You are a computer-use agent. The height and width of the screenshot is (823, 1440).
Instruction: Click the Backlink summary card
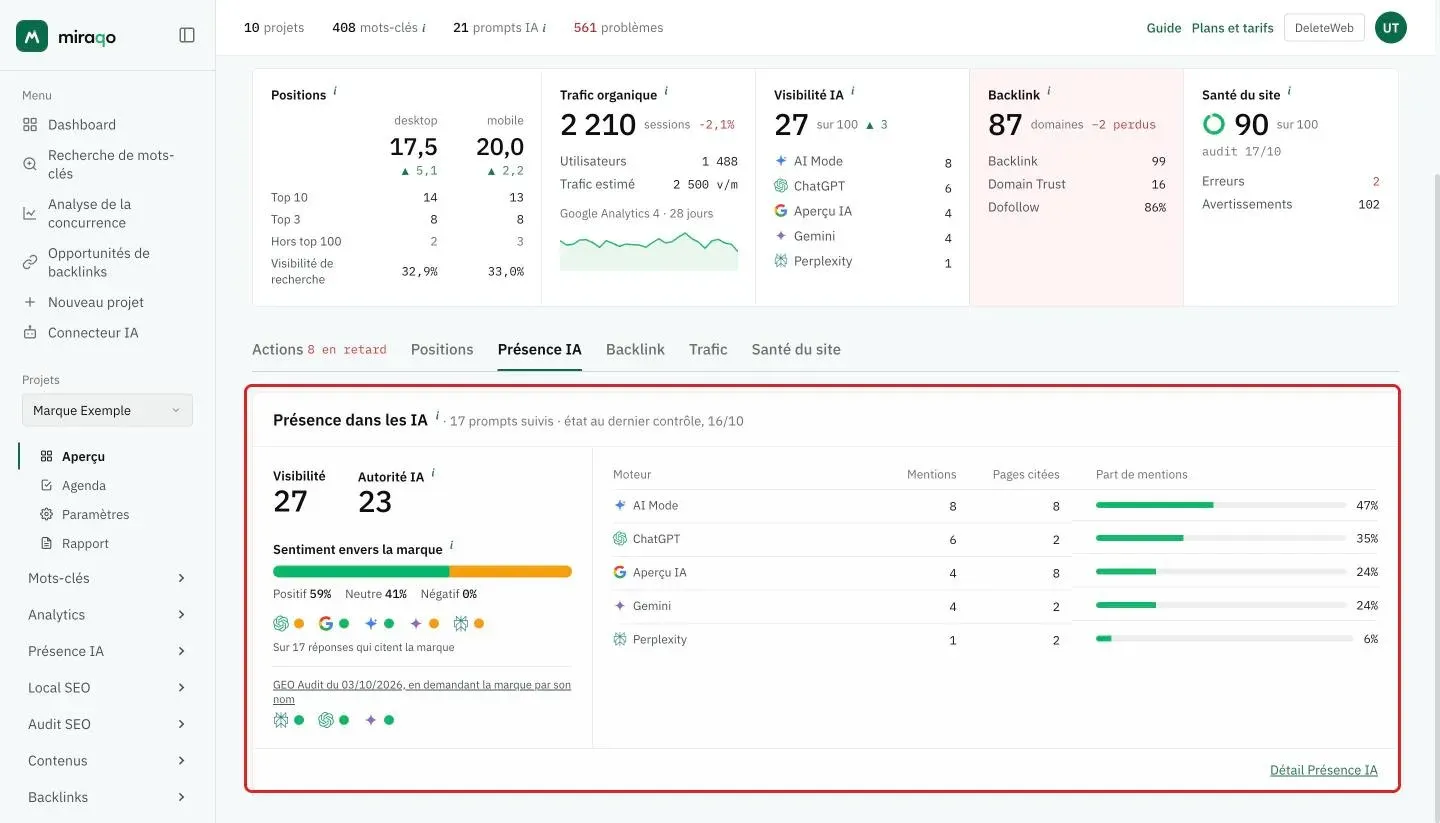(1076, 187)
